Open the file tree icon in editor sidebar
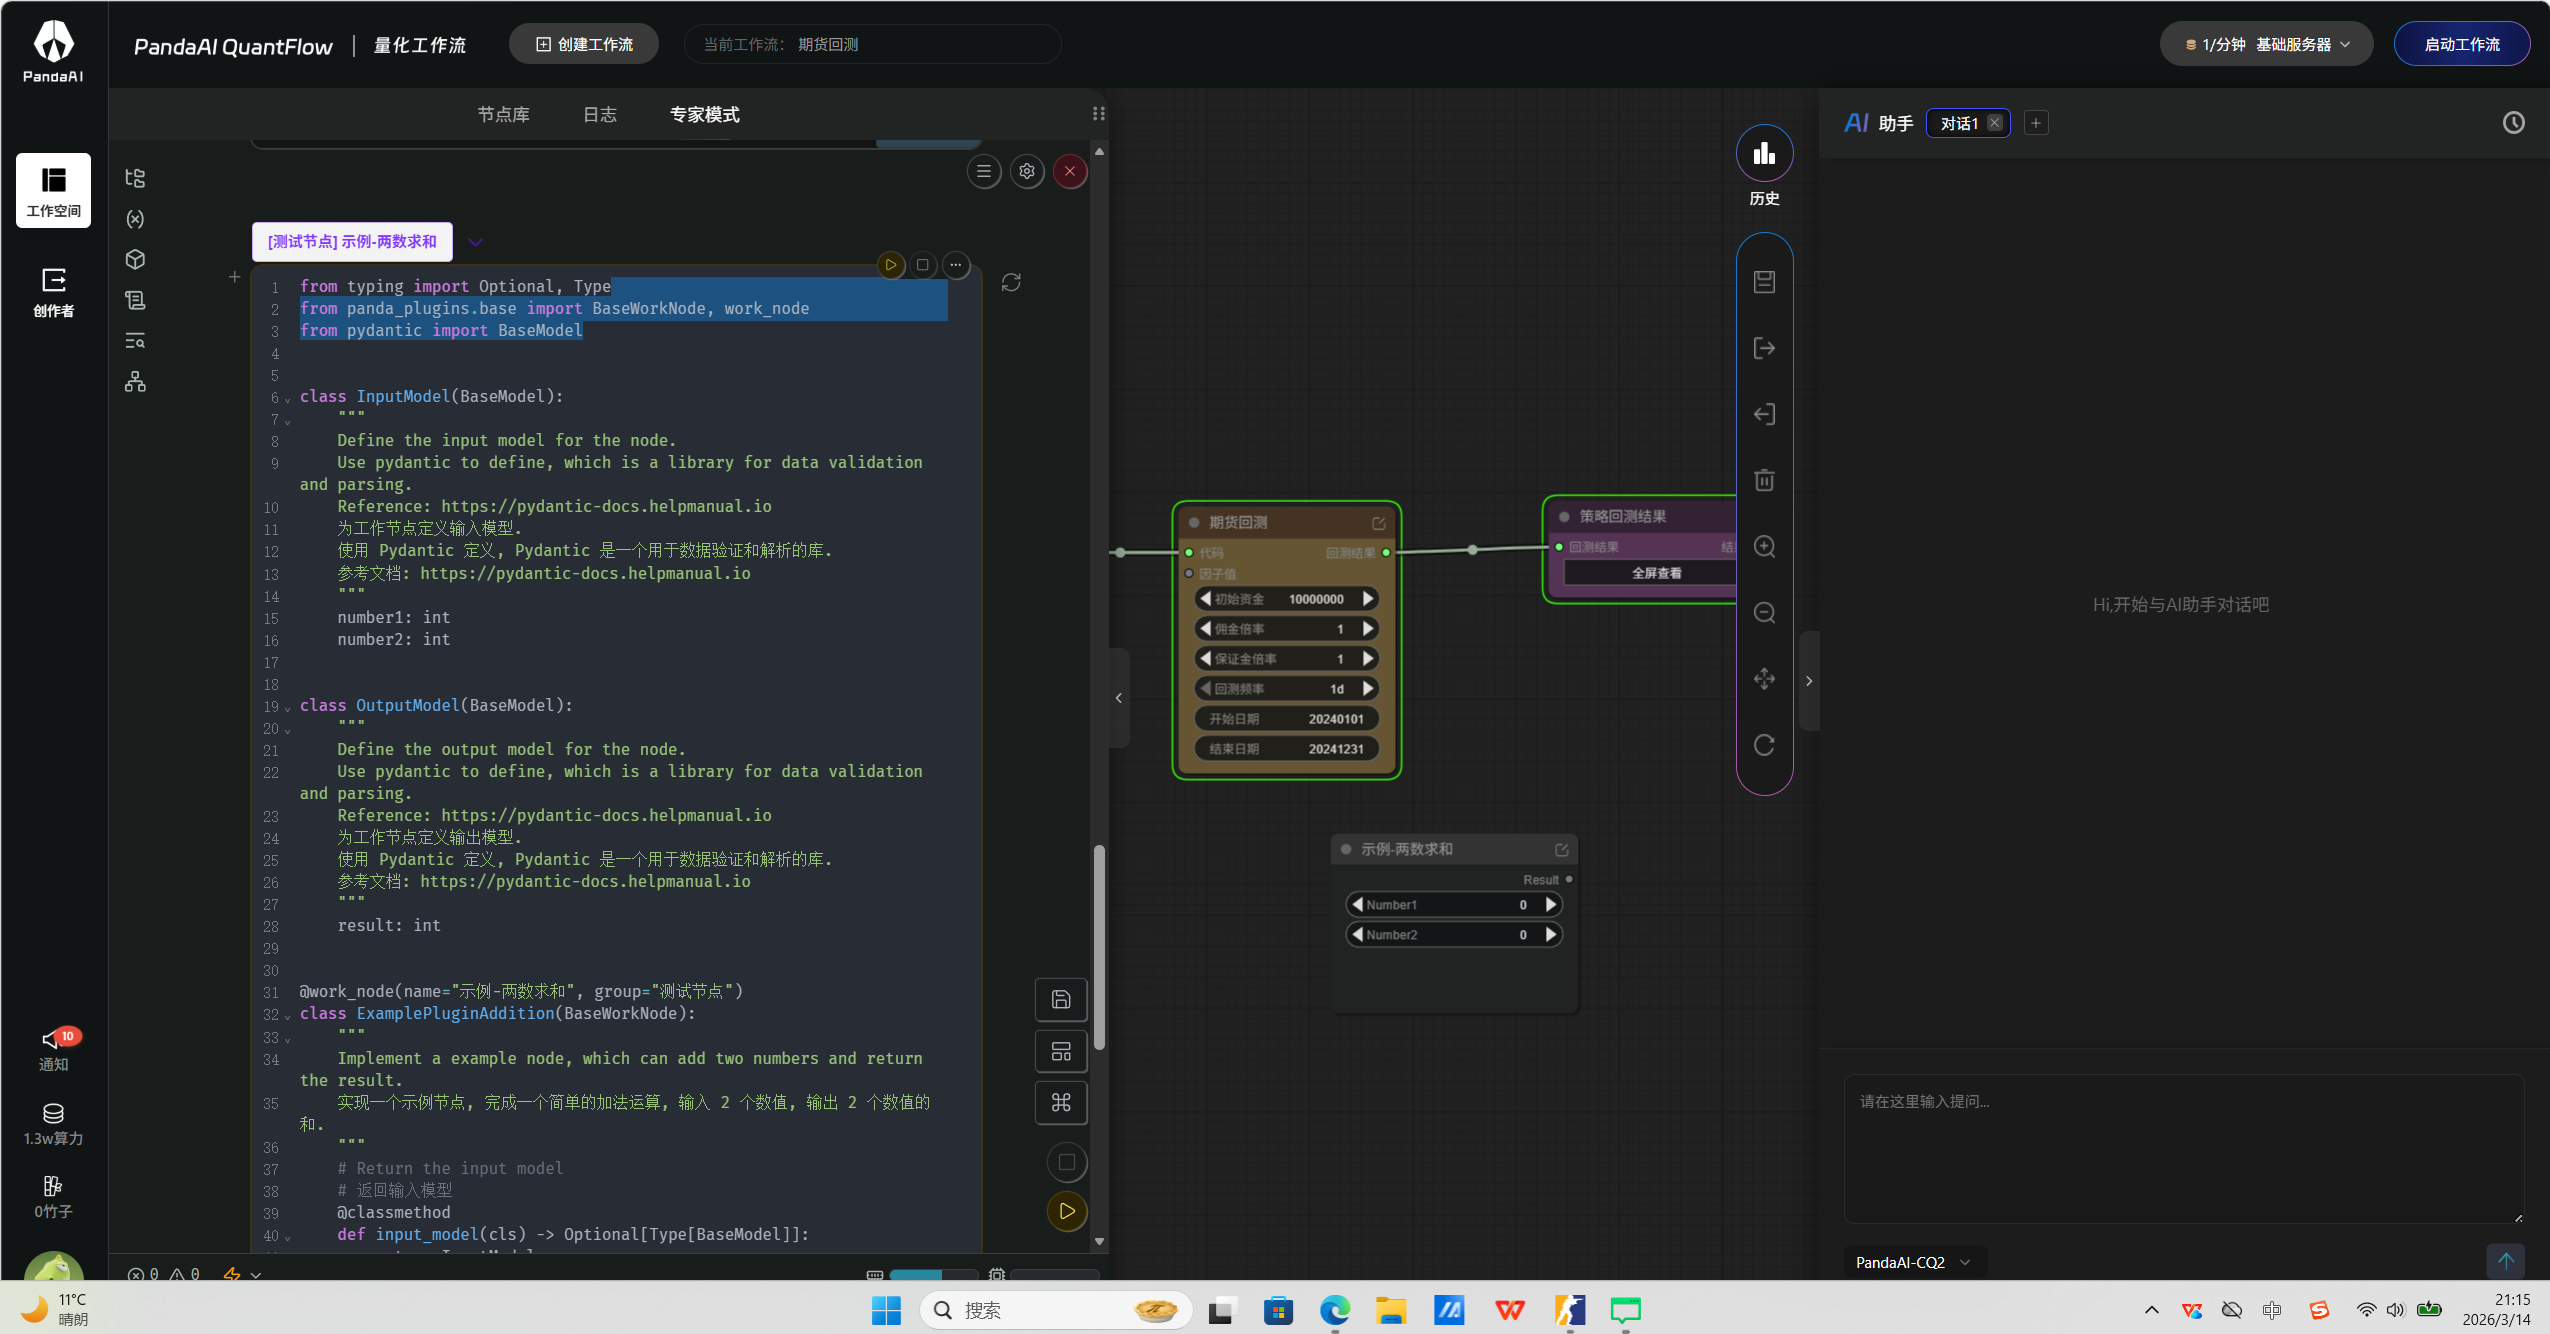Image resolution: width=2550 pixels, height=1334 pixels. (x=135, y=178)
